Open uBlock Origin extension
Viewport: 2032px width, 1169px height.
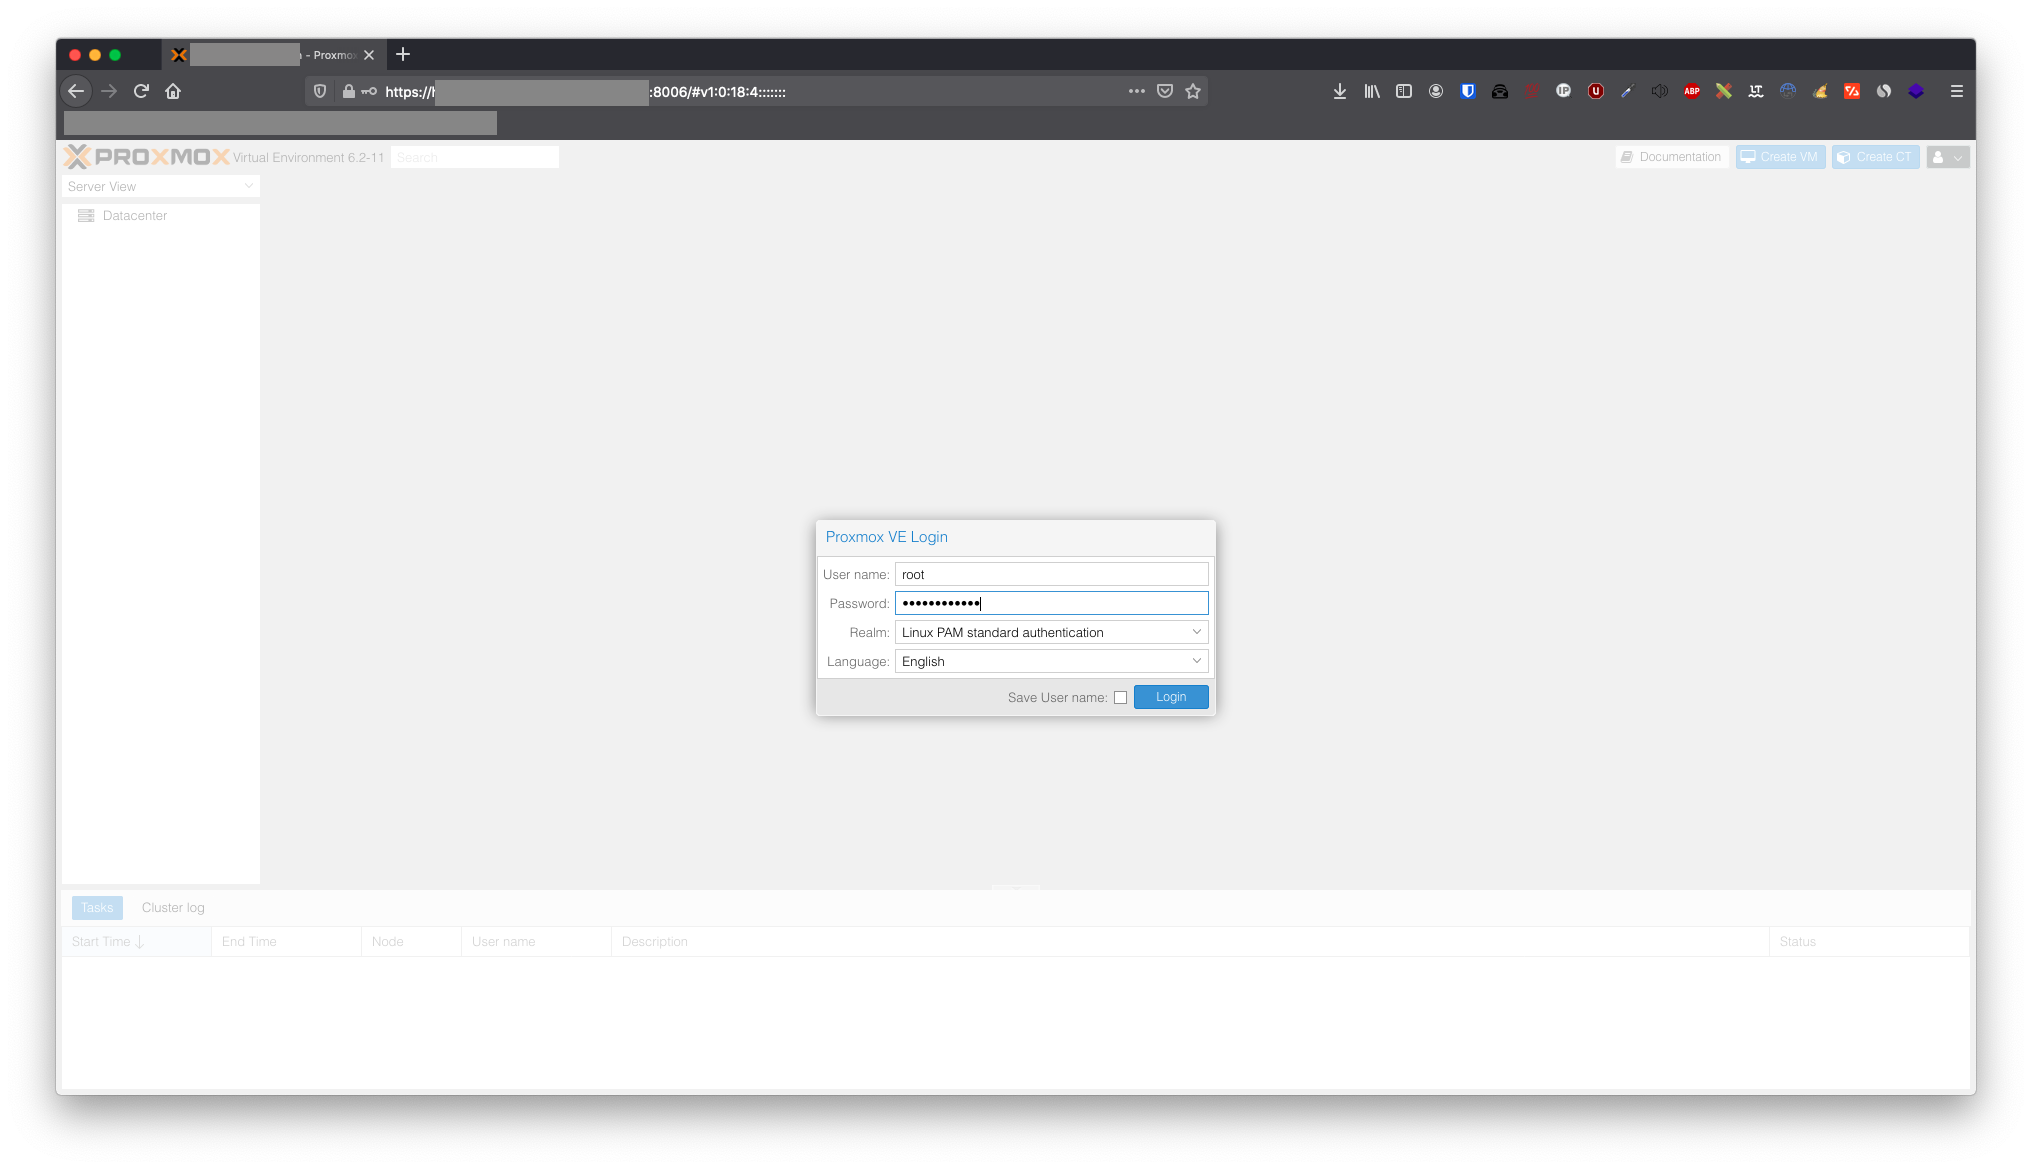tap(1596, 91)
